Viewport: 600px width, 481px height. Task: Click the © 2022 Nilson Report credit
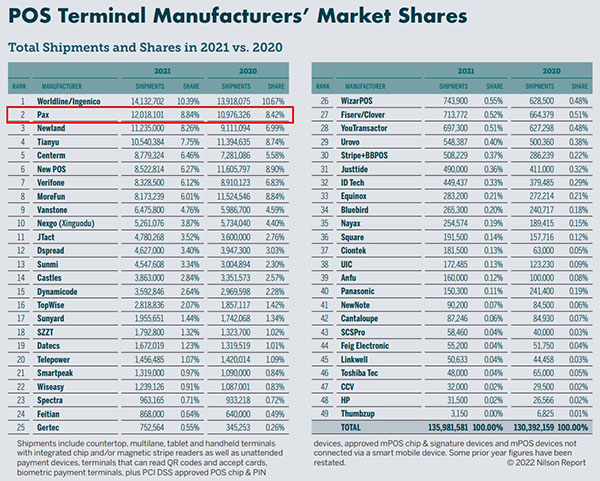coord(546,463)
